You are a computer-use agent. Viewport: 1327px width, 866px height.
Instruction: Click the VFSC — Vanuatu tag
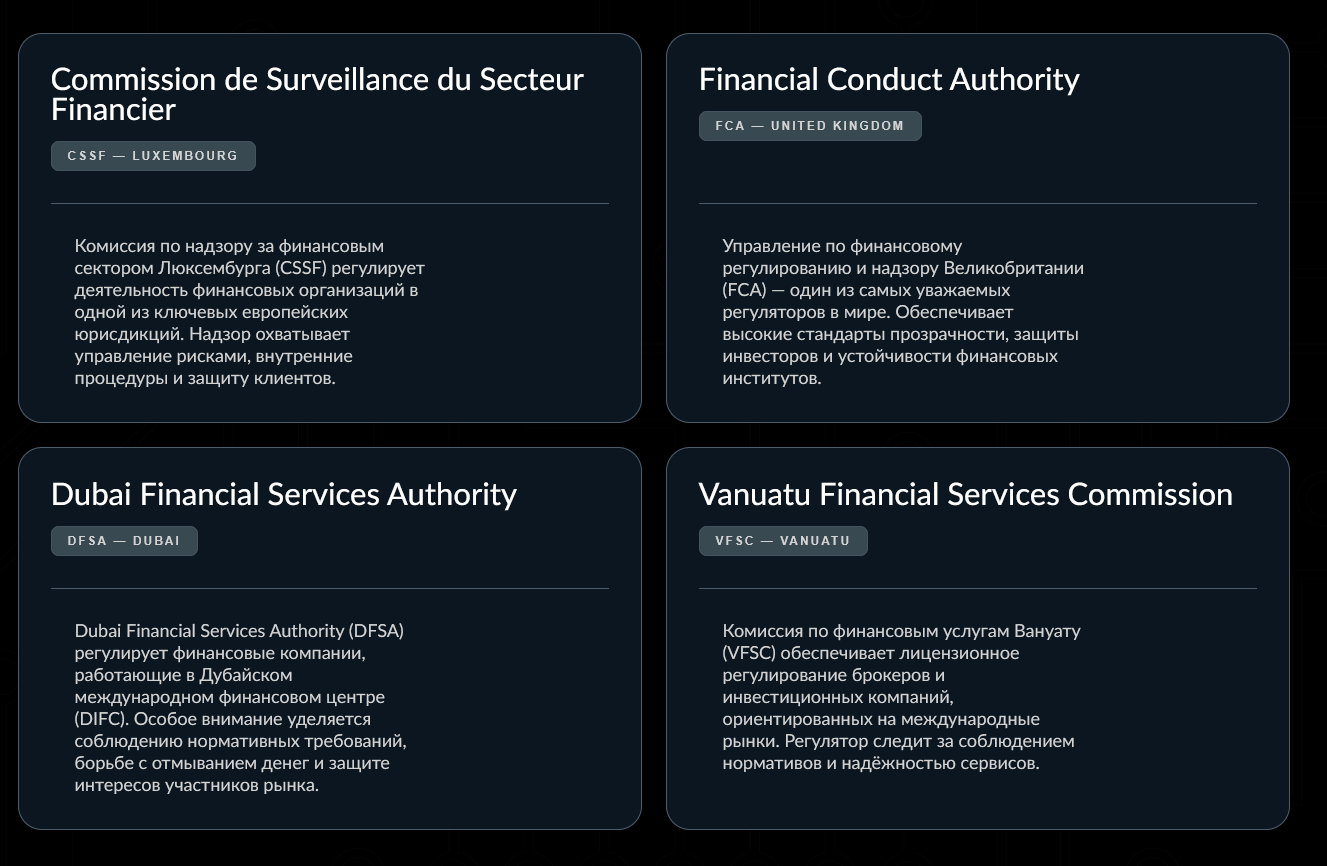782,541
